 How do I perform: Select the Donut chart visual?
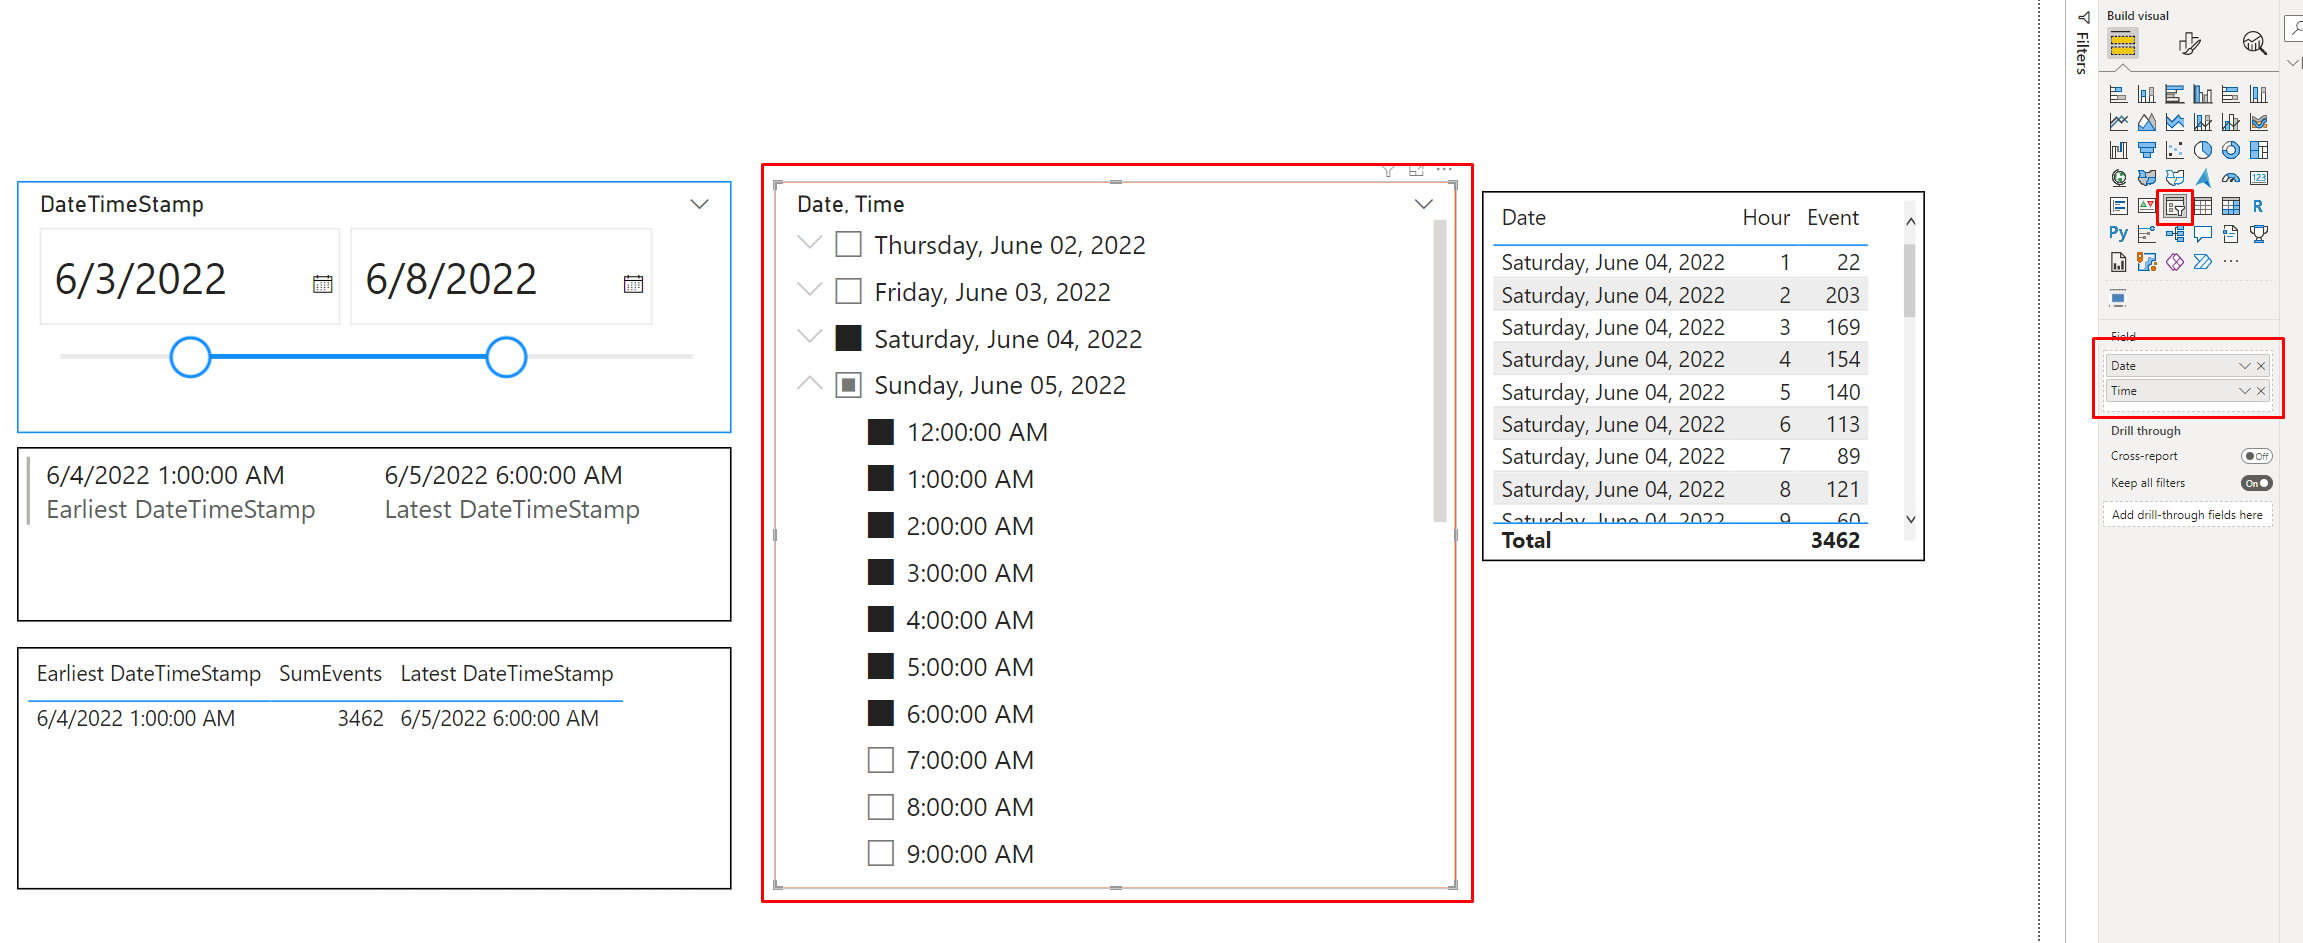2230,150
